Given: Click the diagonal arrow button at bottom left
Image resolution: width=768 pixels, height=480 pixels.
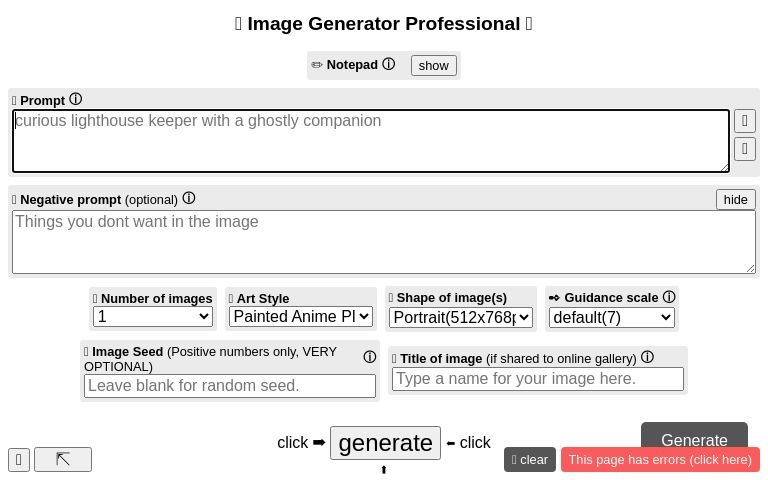Looking at the screenshot, I should [63, 459].
